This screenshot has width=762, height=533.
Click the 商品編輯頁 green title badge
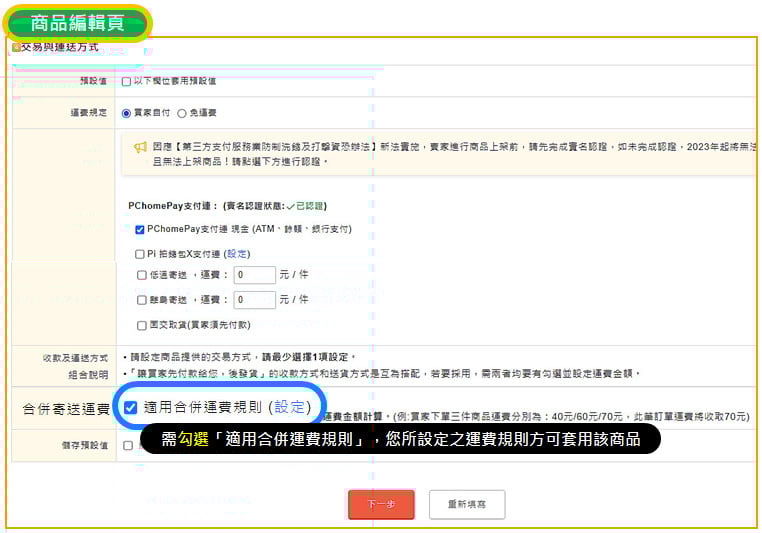pyautogui.click(x=77, y=23)
